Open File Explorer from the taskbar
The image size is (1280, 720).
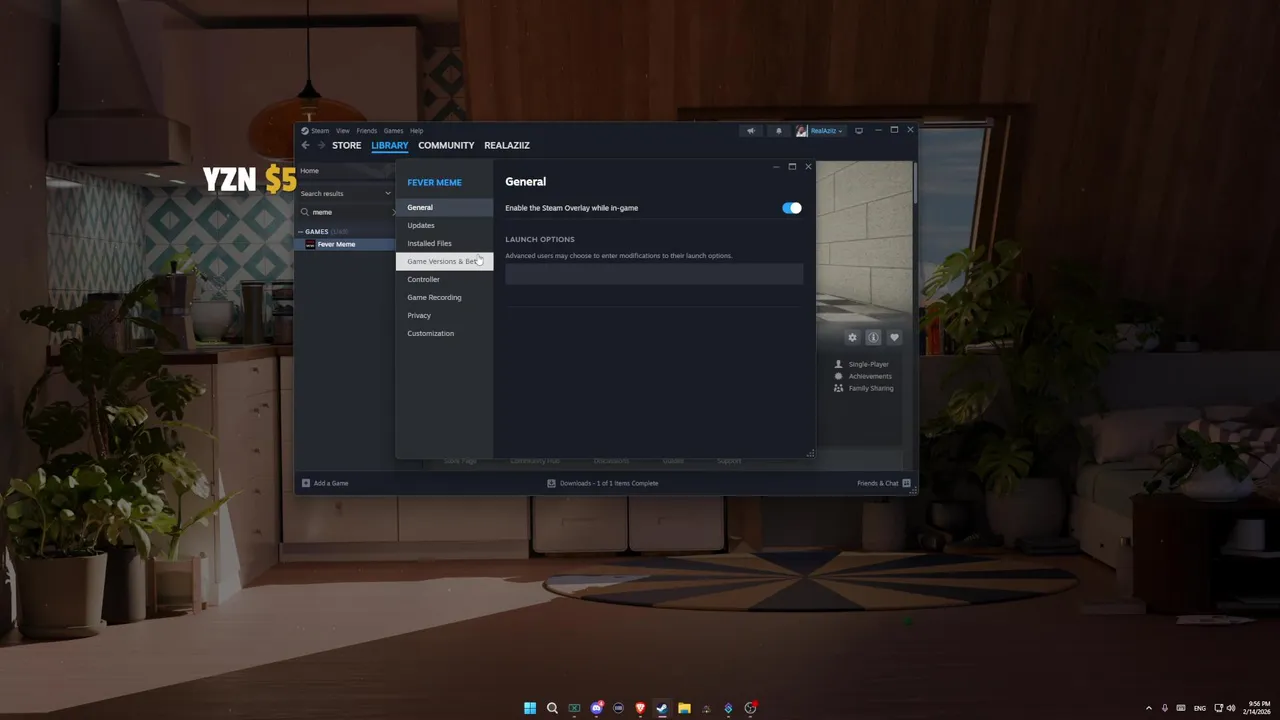click(684, 708)
